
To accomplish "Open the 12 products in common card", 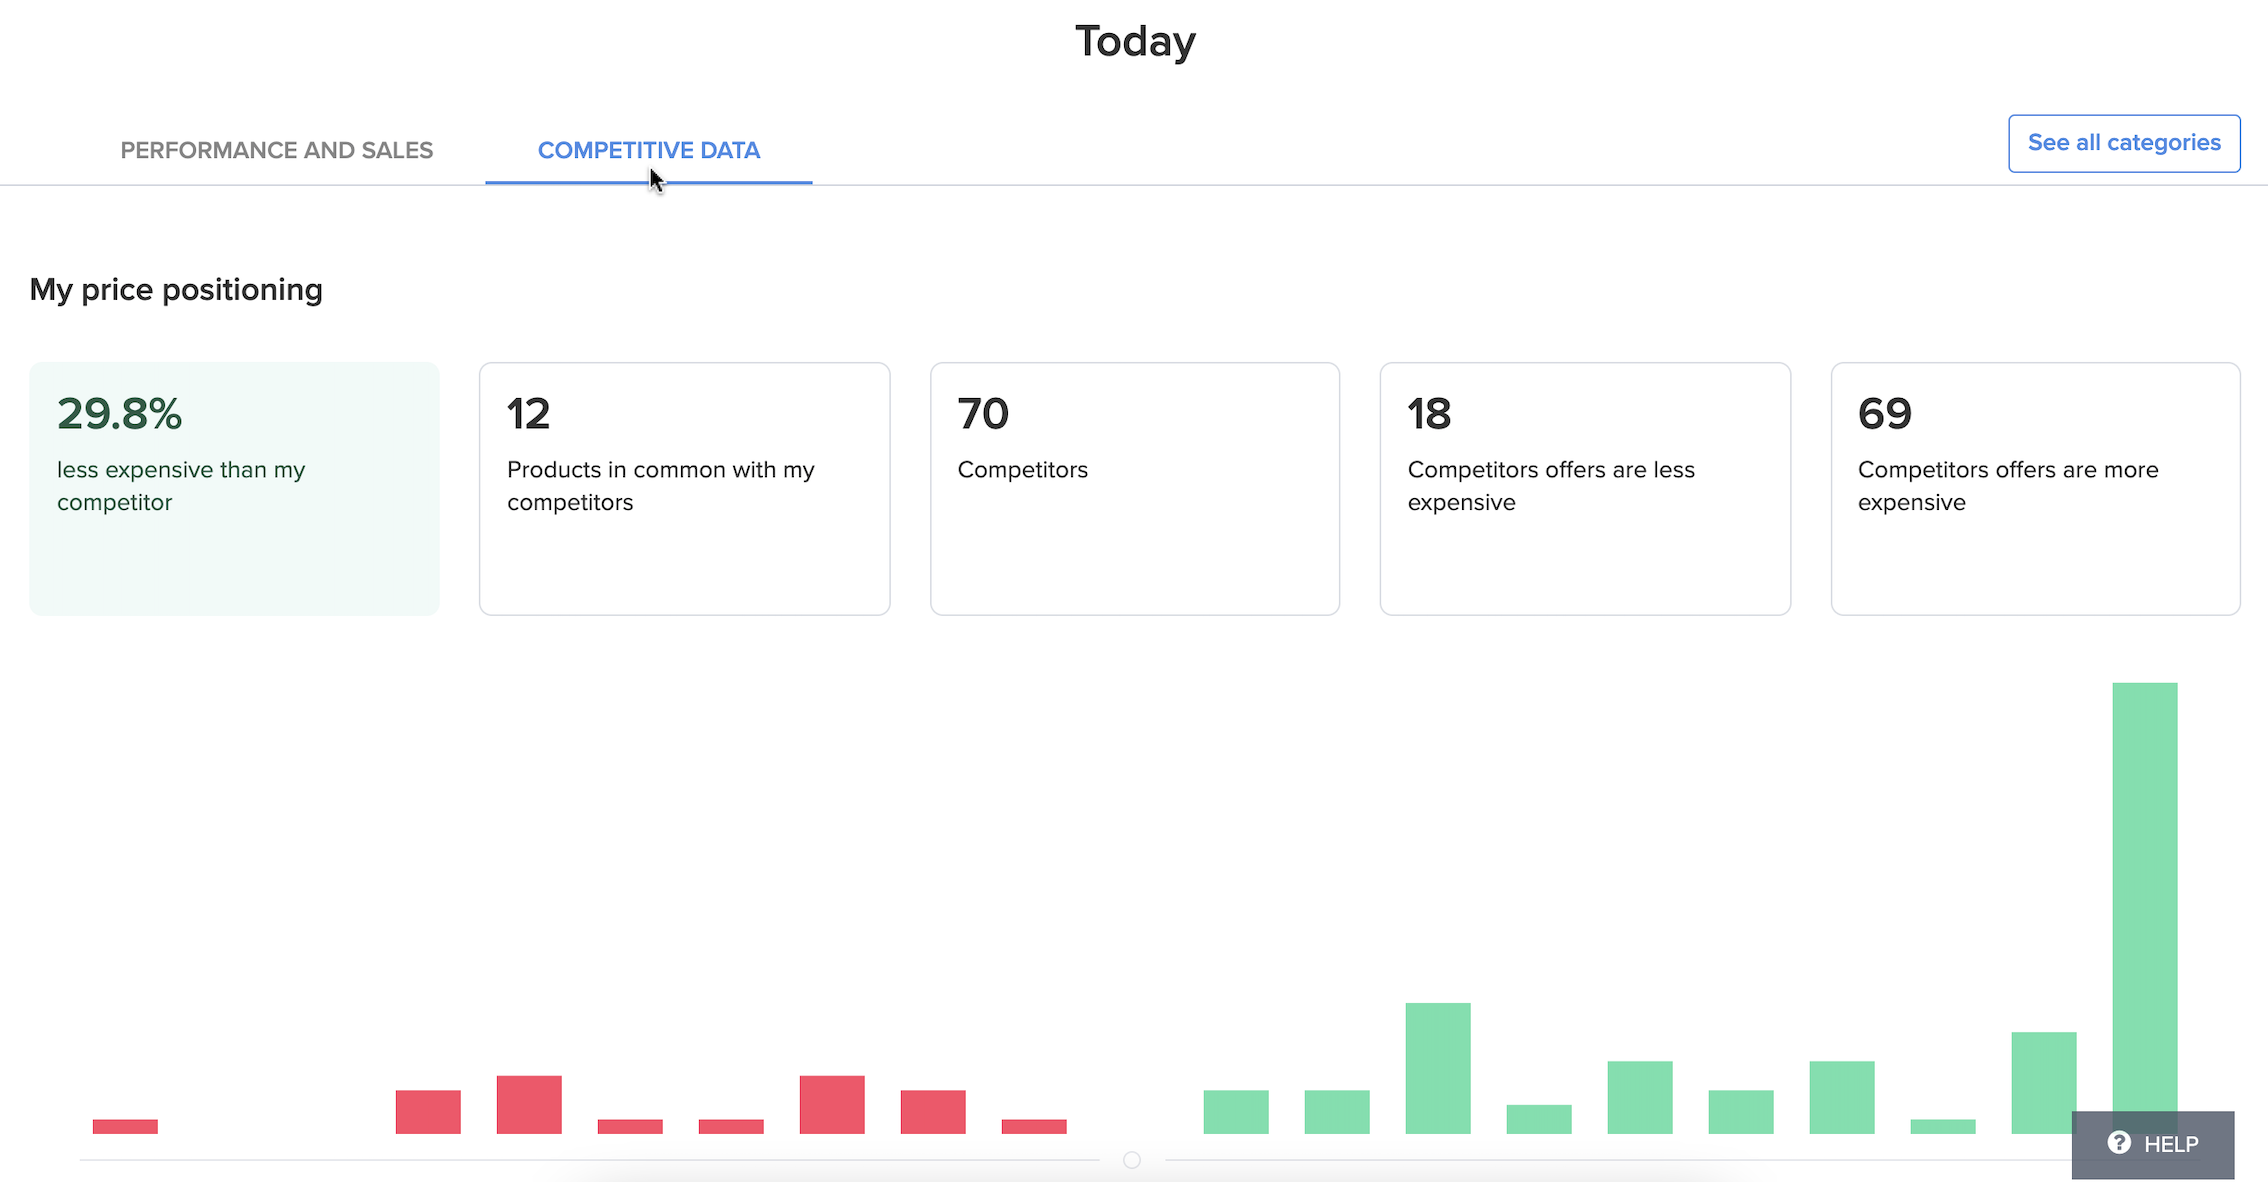I will [685, 489].
